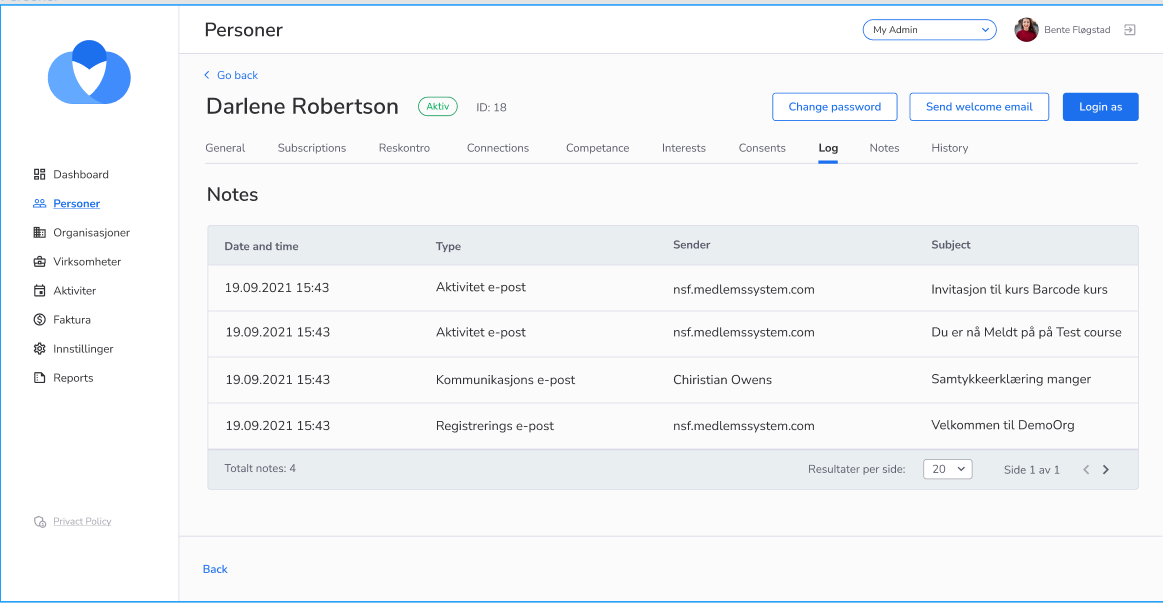Click the Go back chevron icon

[x=207, y=75]
